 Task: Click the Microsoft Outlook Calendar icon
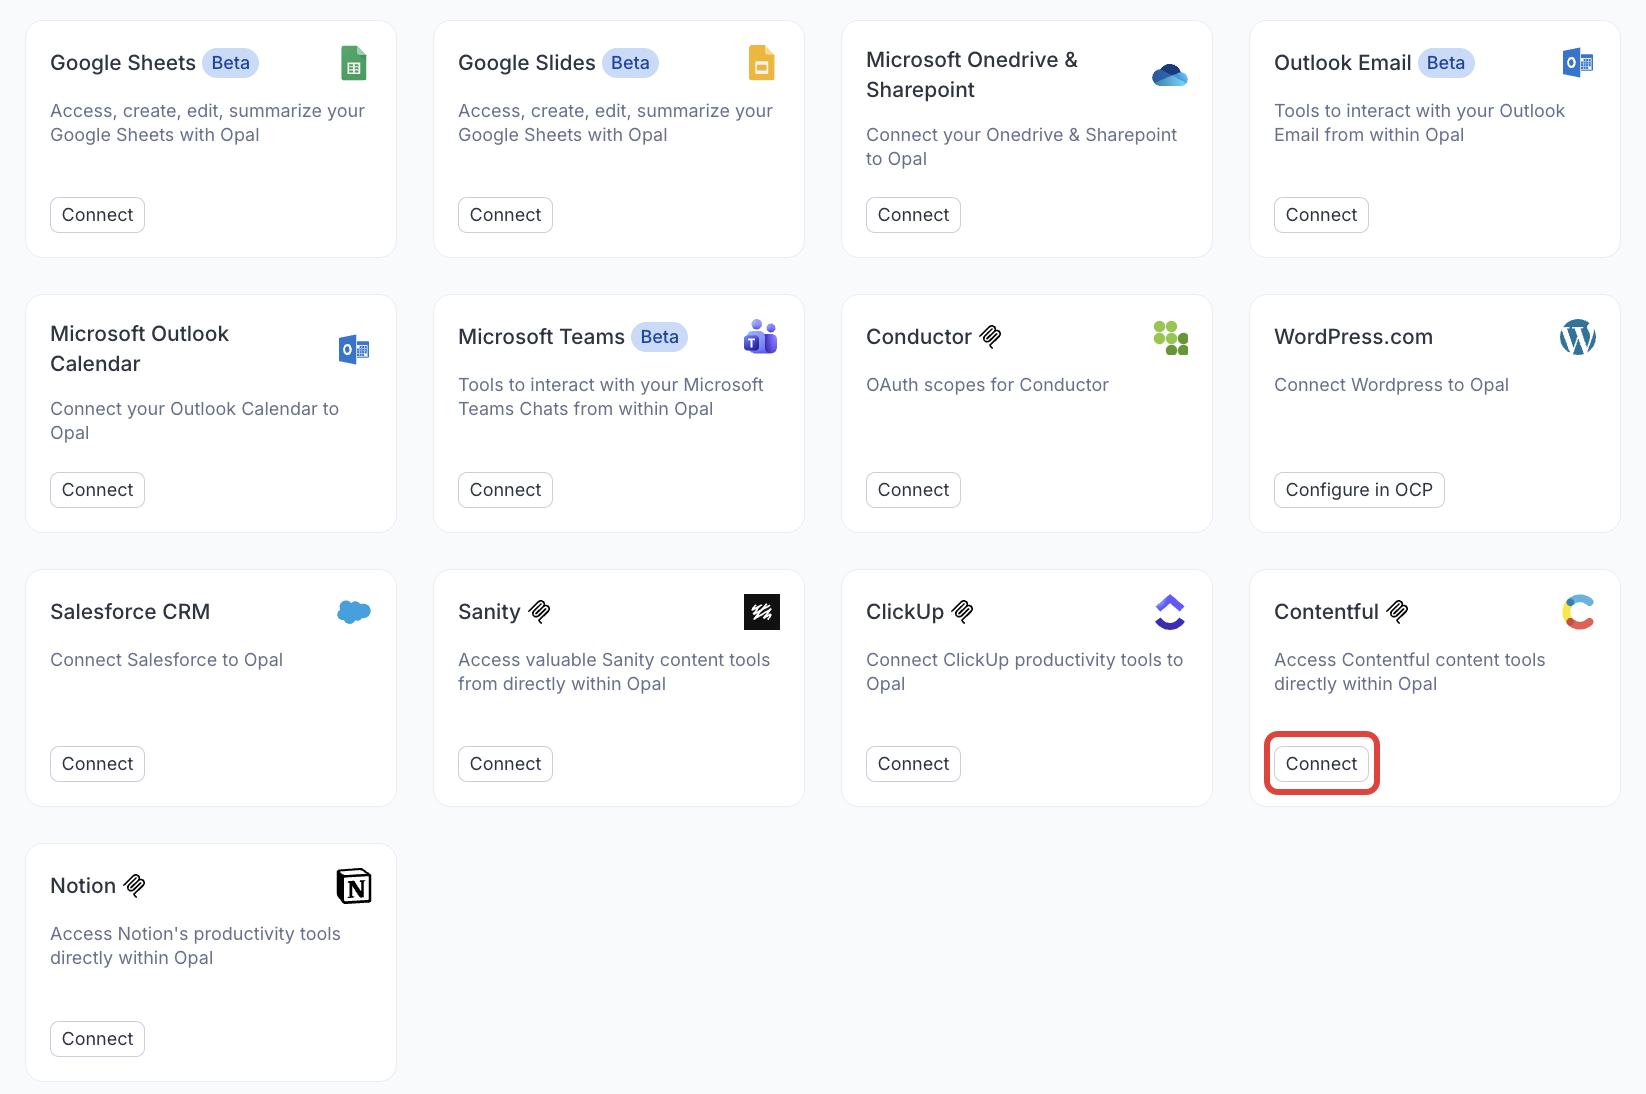[x=354, y=349]
